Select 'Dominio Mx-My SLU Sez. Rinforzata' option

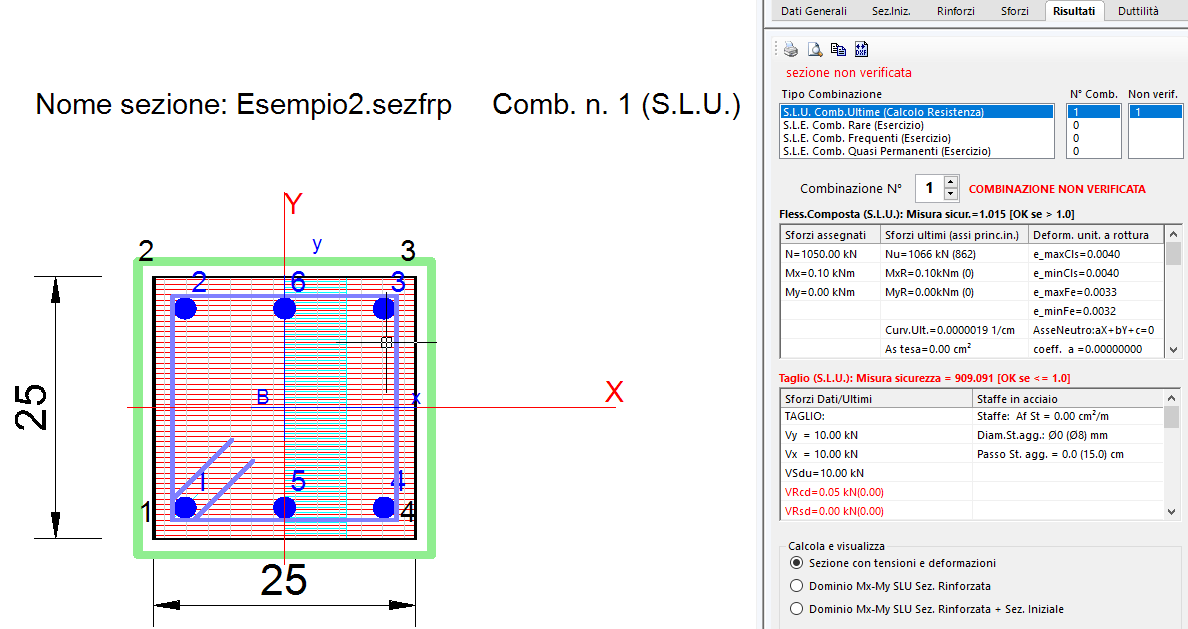pos(796,586)
